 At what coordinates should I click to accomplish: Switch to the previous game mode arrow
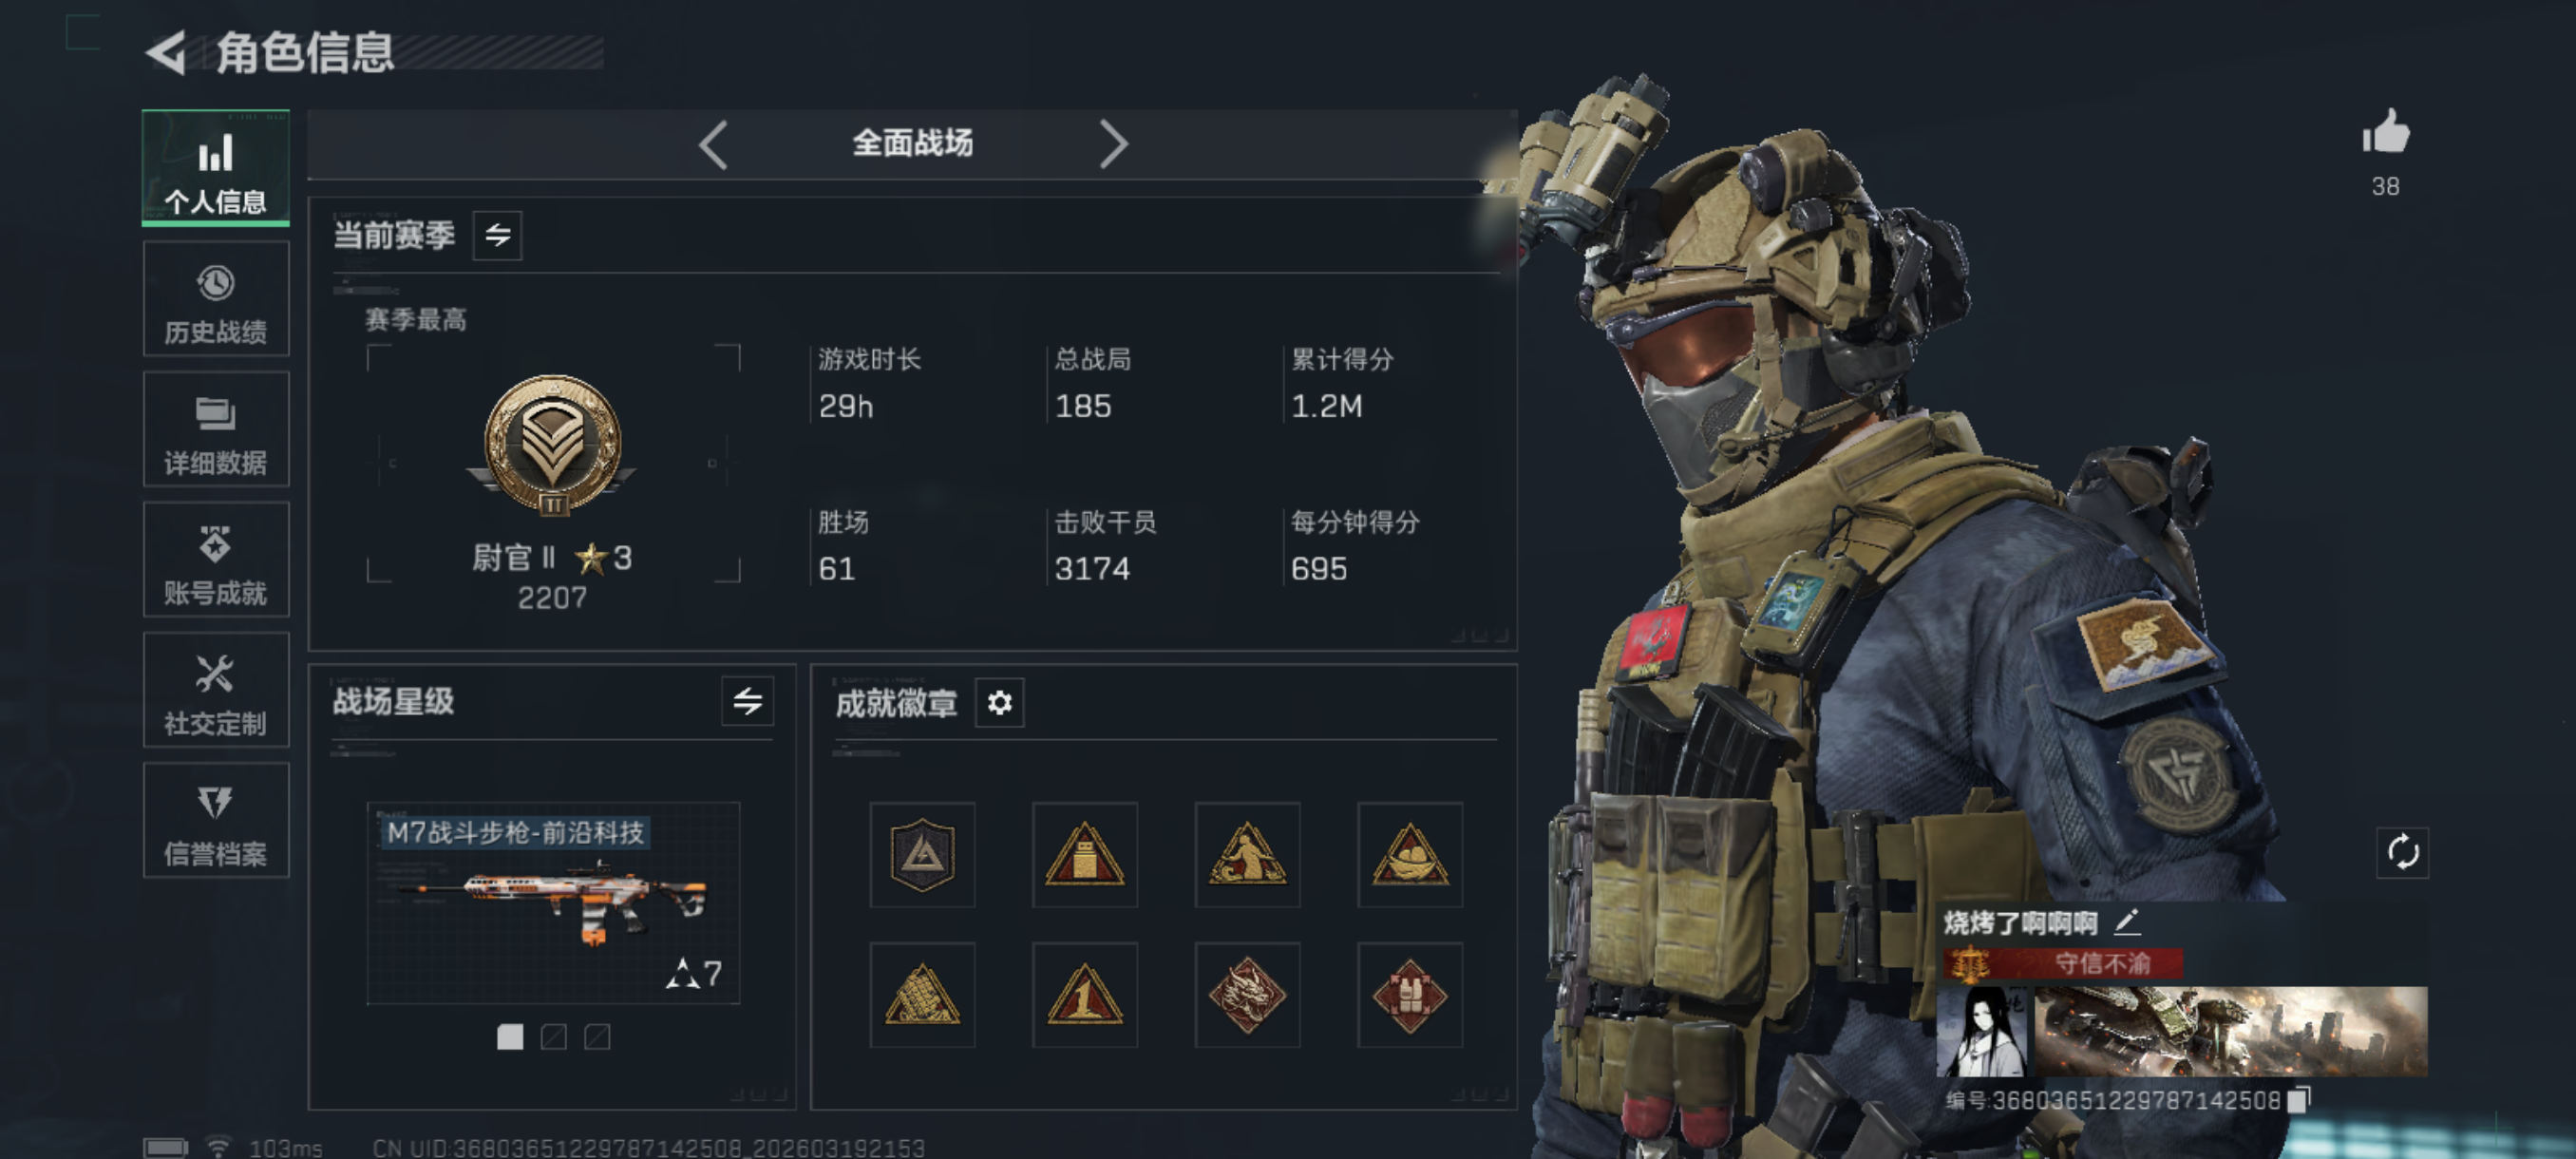(x=713, y=144)
